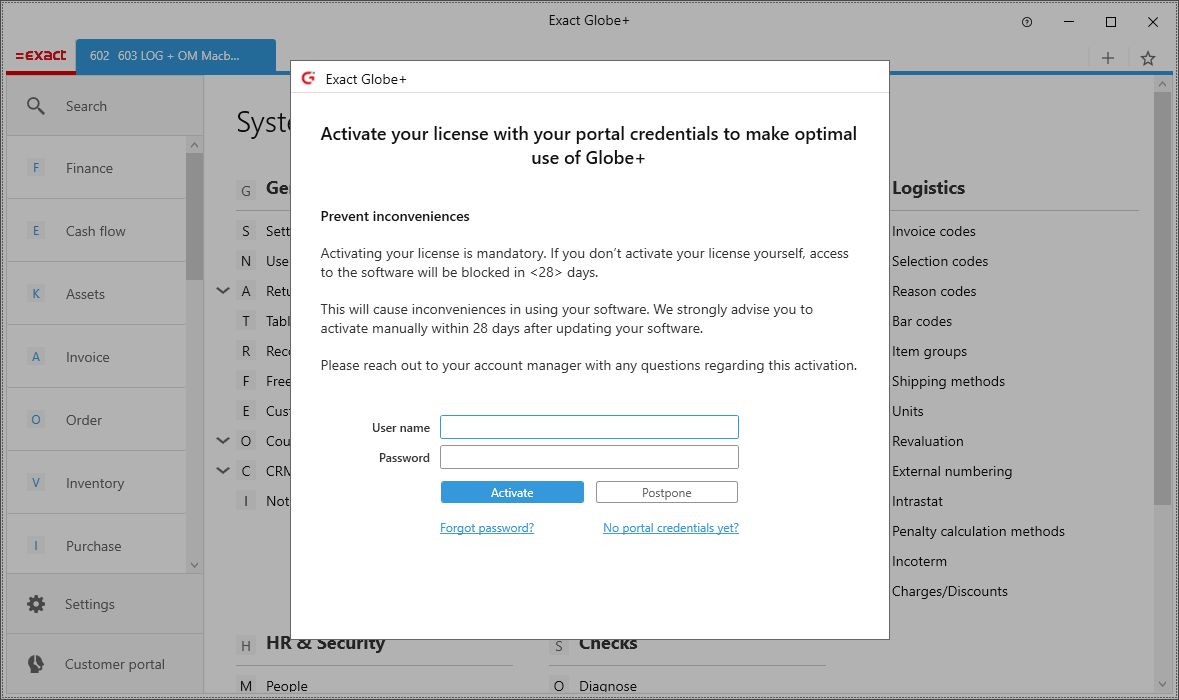
Task: Click the sidebar module list's scrollbar thumb
Action: click(x=194, y=217)
